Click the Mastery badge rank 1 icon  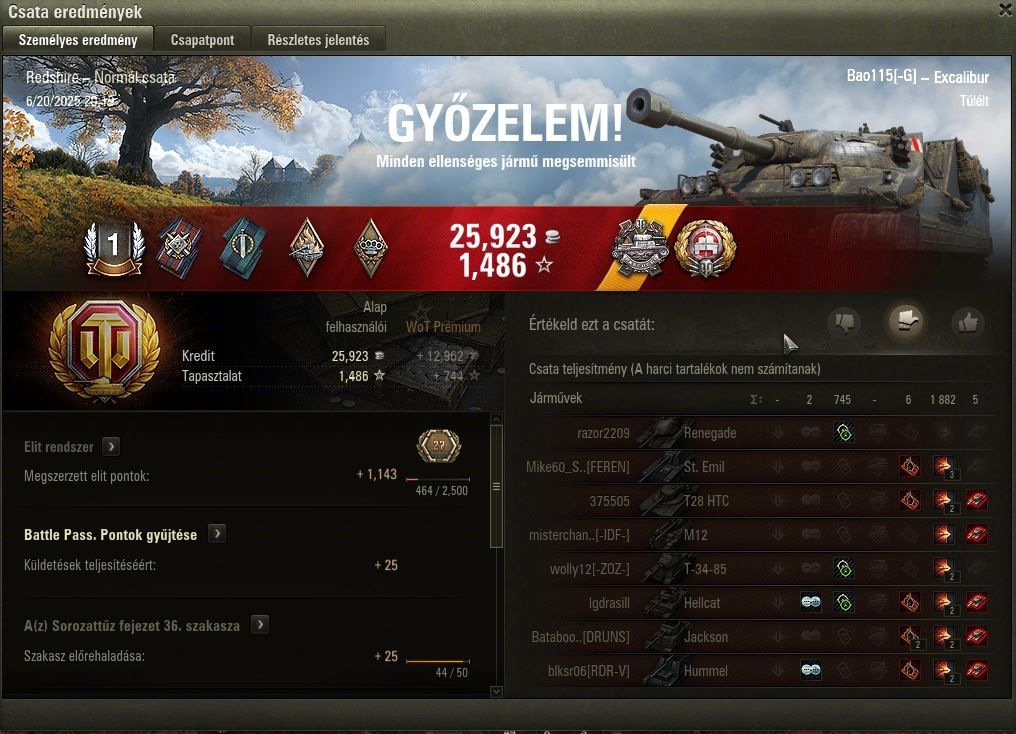[114, 247]
